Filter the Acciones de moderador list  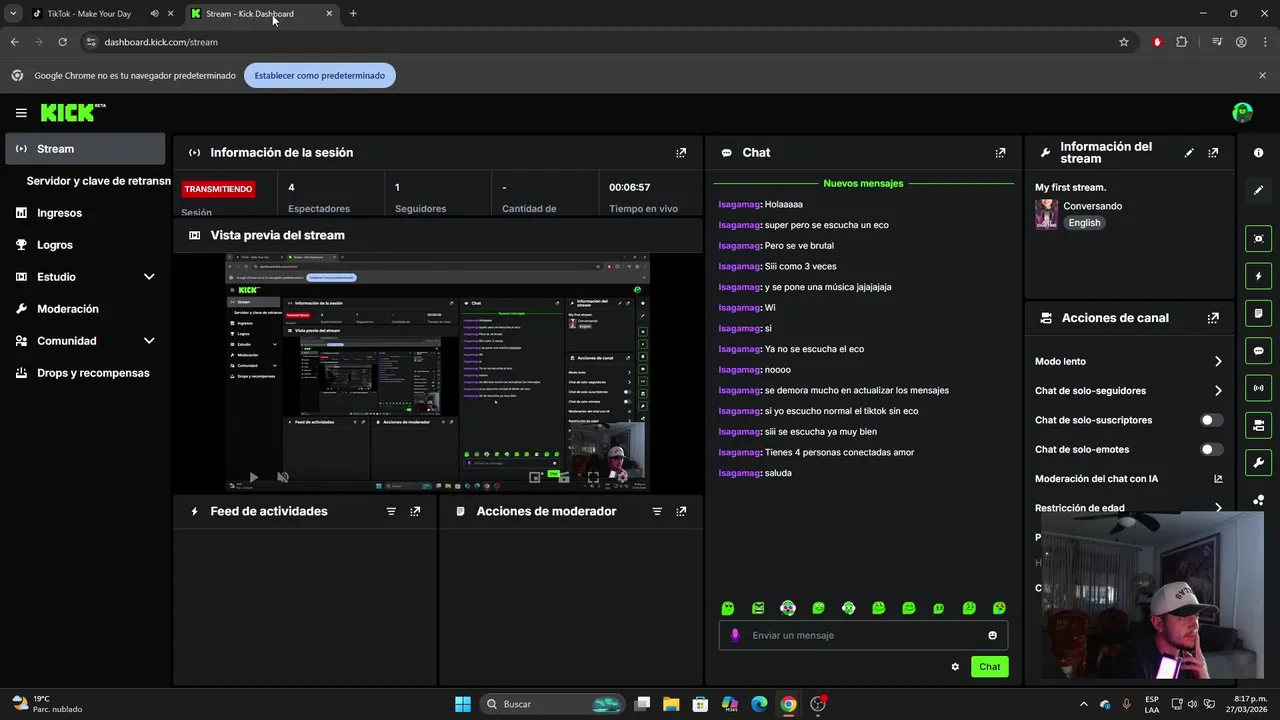pyautogui.click(x=657, y=511)
